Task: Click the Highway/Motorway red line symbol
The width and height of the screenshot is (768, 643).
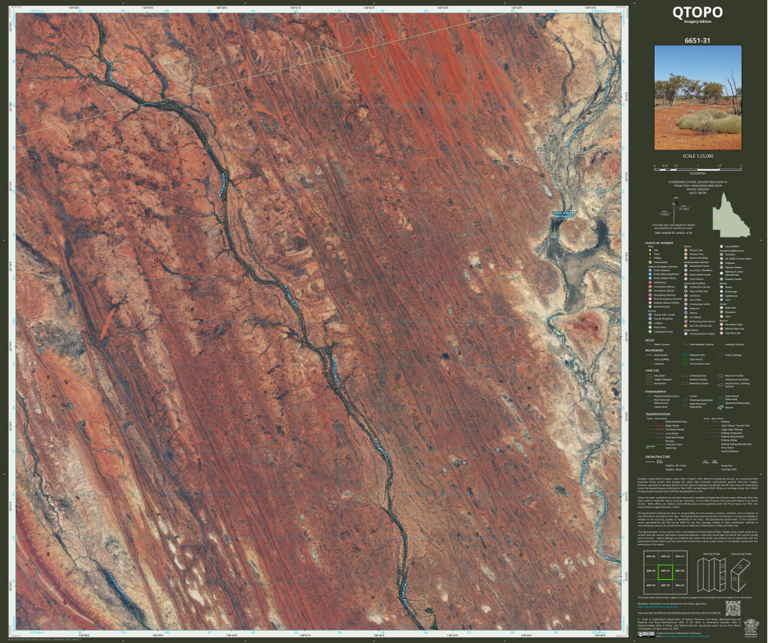Action: pyautogui.click(x=660, y=422)
